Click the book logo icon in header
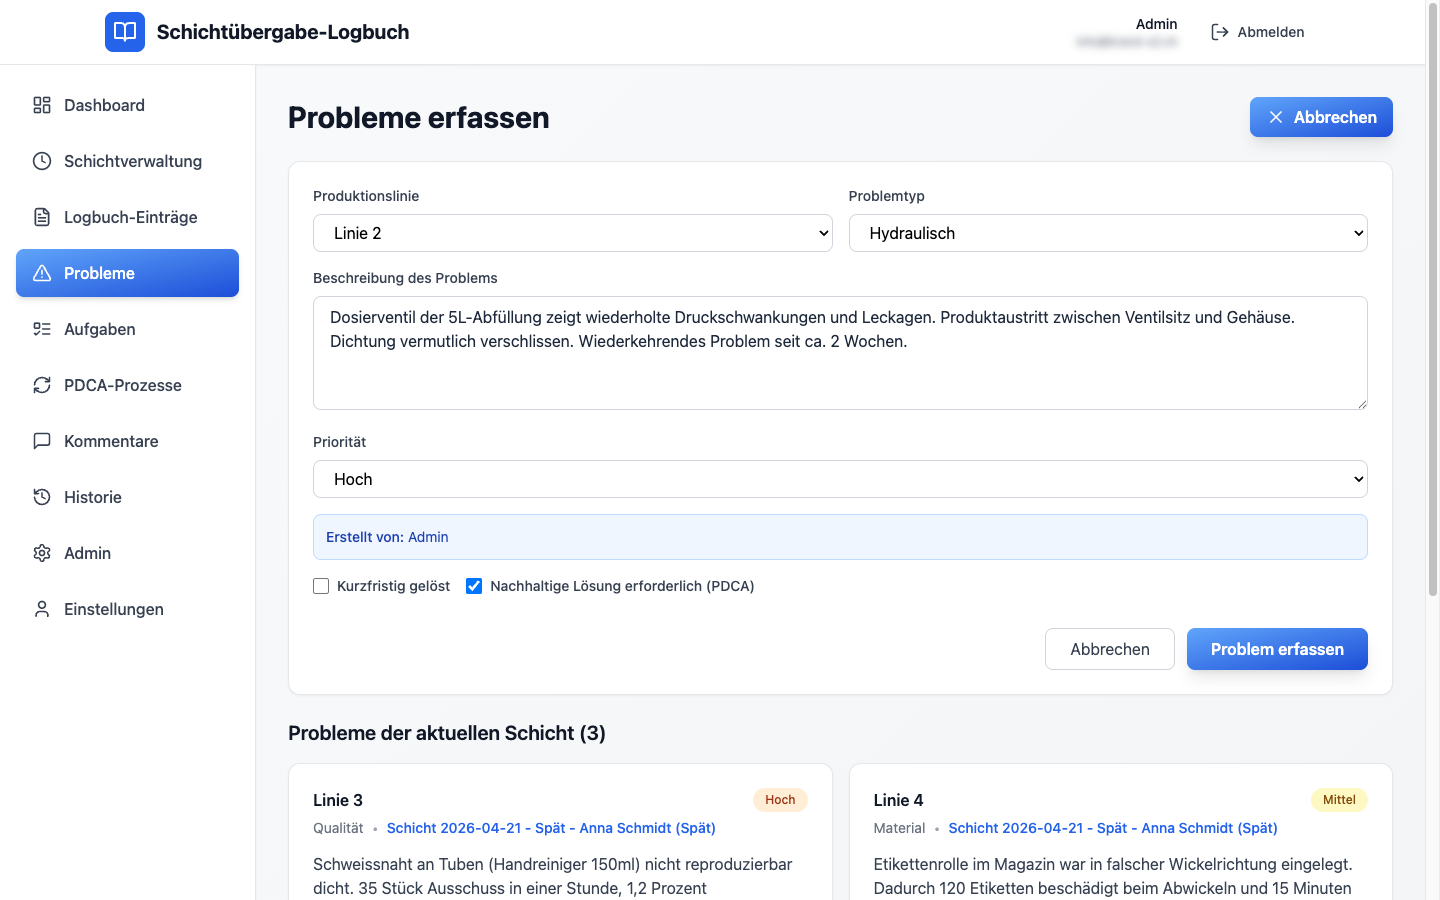1440x900 pixels. tap(125, 32)
